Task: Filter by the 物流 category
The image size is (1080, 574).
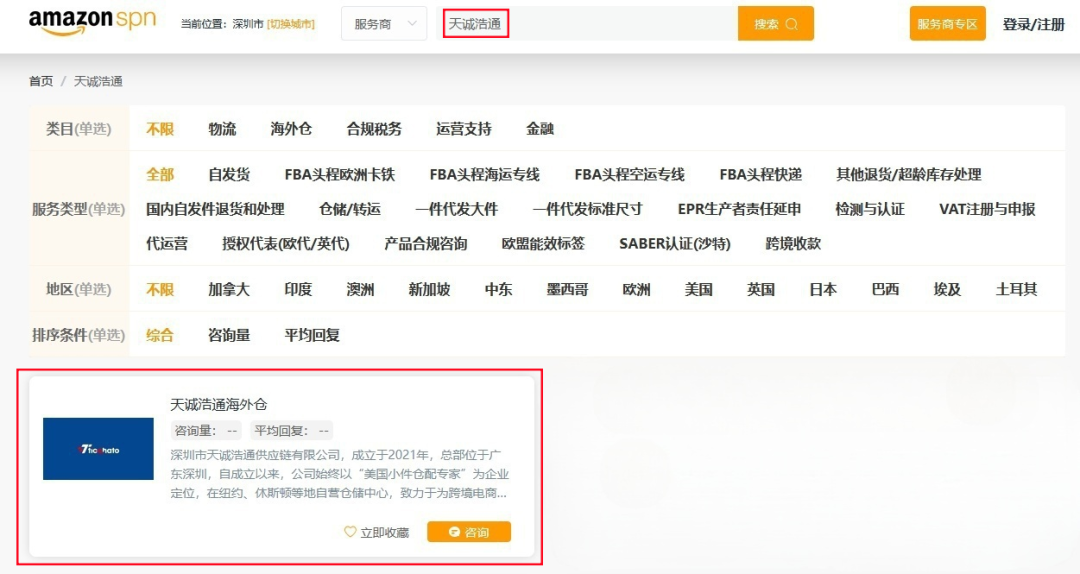Action: coord(222,129)
